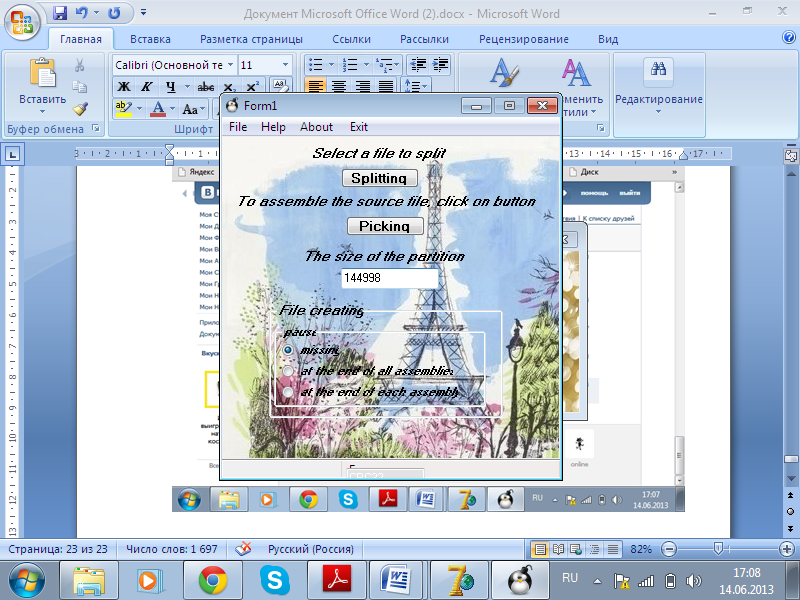Screen dimensions: 800x600
Task: Increase paragraph indent
Action: tap(440, 65)
